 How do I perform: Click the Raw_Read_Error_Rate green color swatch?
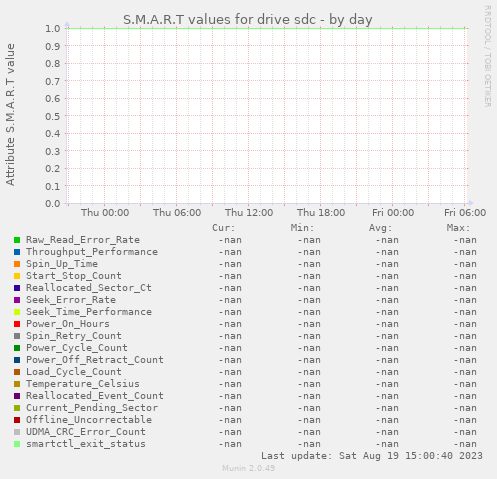click(17, 240)
